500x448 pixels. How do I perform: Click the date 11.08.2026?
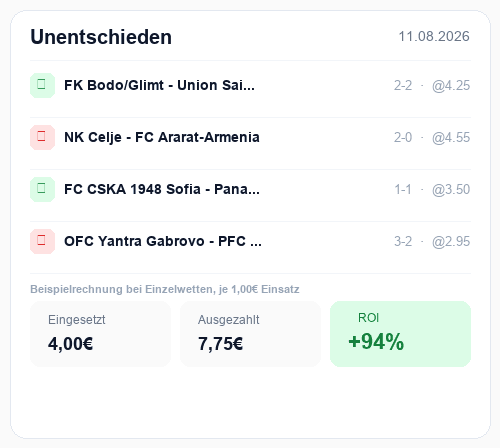(434, 36)
